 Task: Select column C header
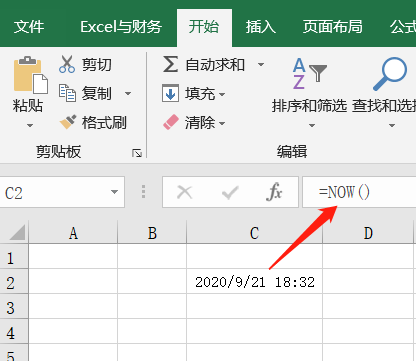(x=255, y=232)
